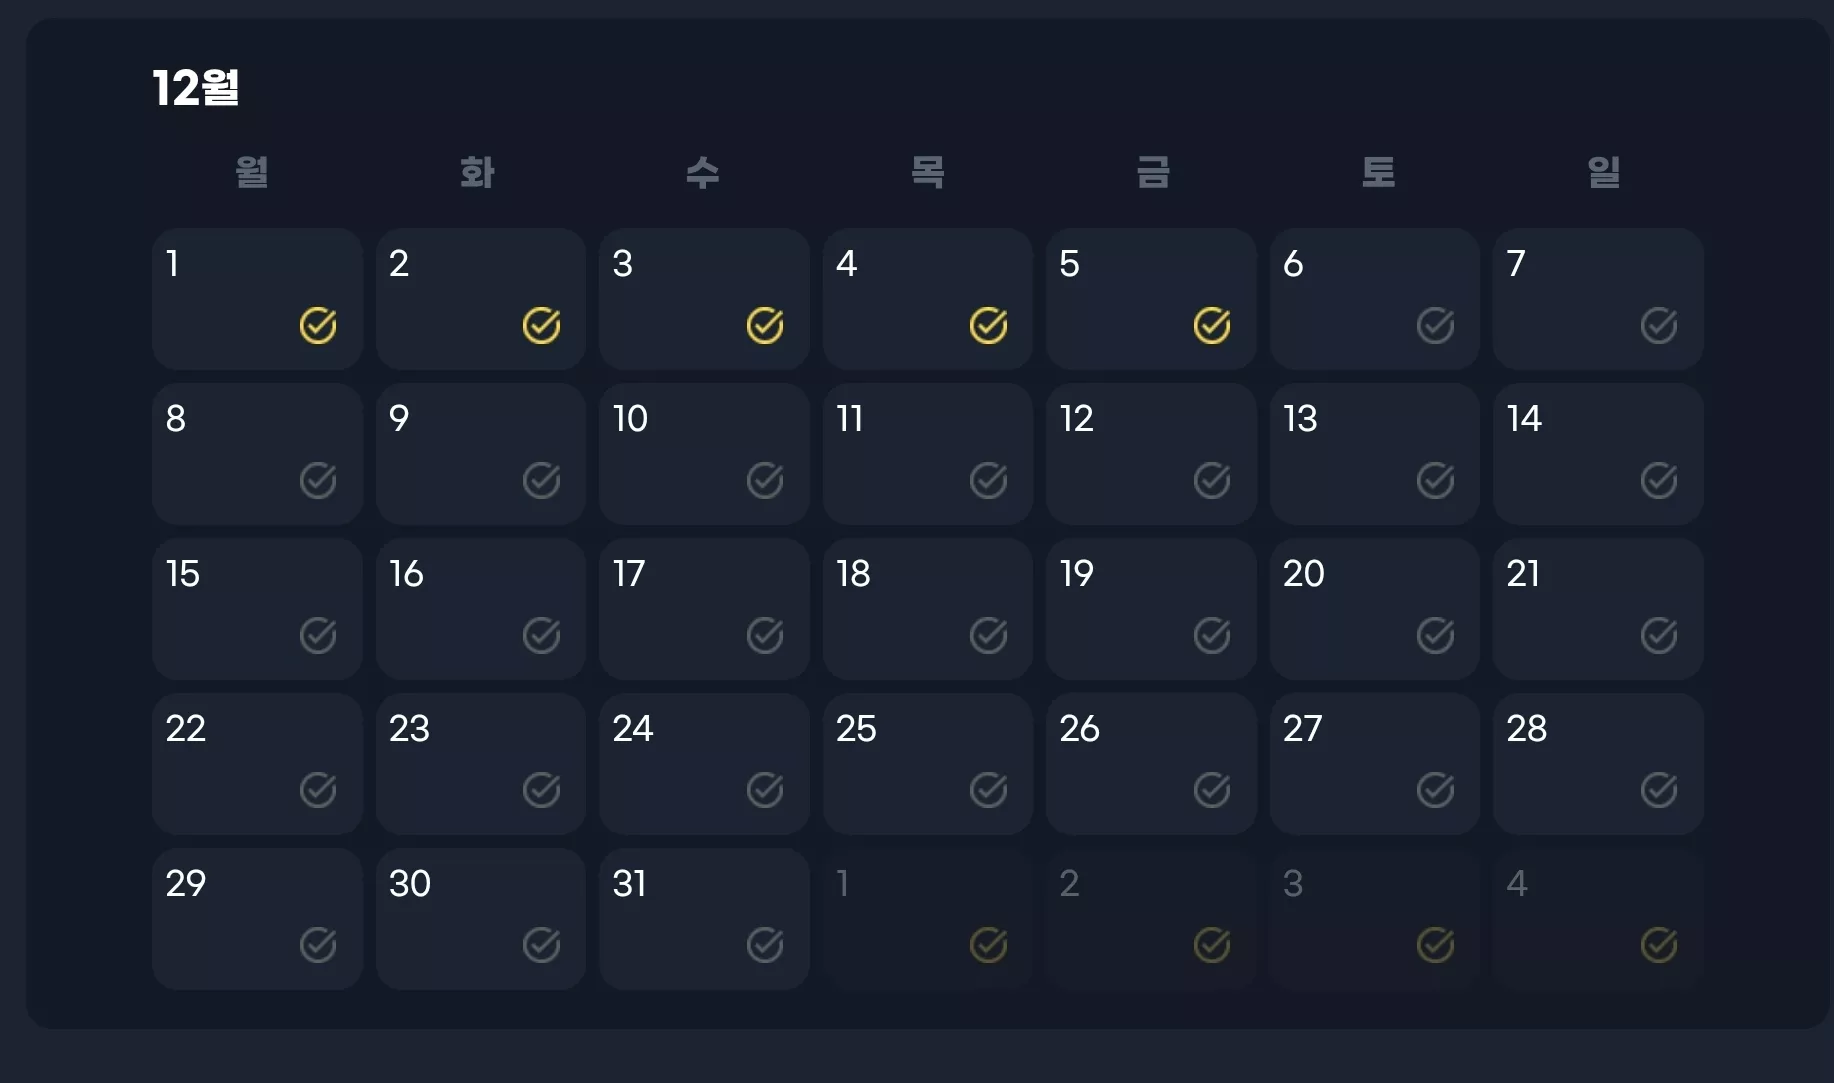Click the yellow check icon on December 1
This screenshot has width=1834, height=1083.
pyautogui.click(x=318, y=325)
